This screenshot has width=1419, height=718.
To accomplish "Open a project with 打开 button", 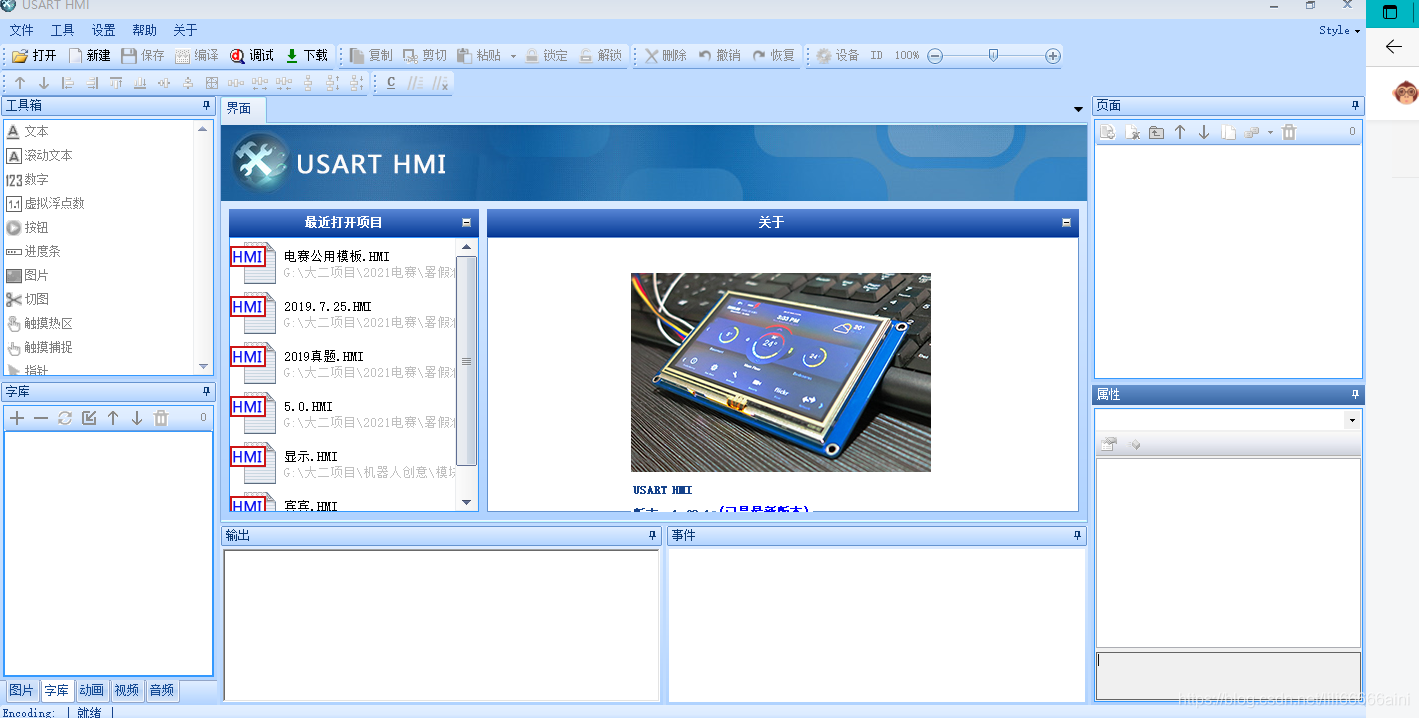I will coord(34,56).
